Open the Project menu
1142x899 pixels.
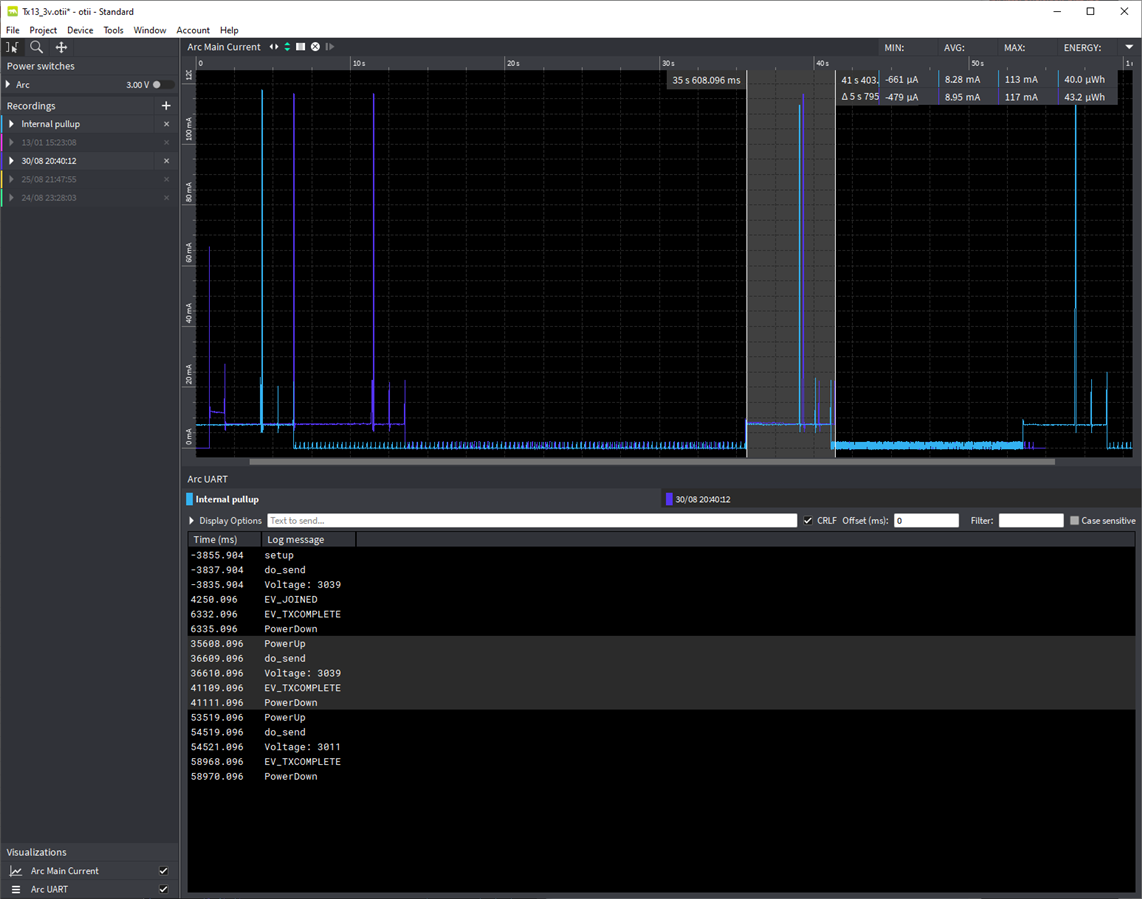[43, 30]
